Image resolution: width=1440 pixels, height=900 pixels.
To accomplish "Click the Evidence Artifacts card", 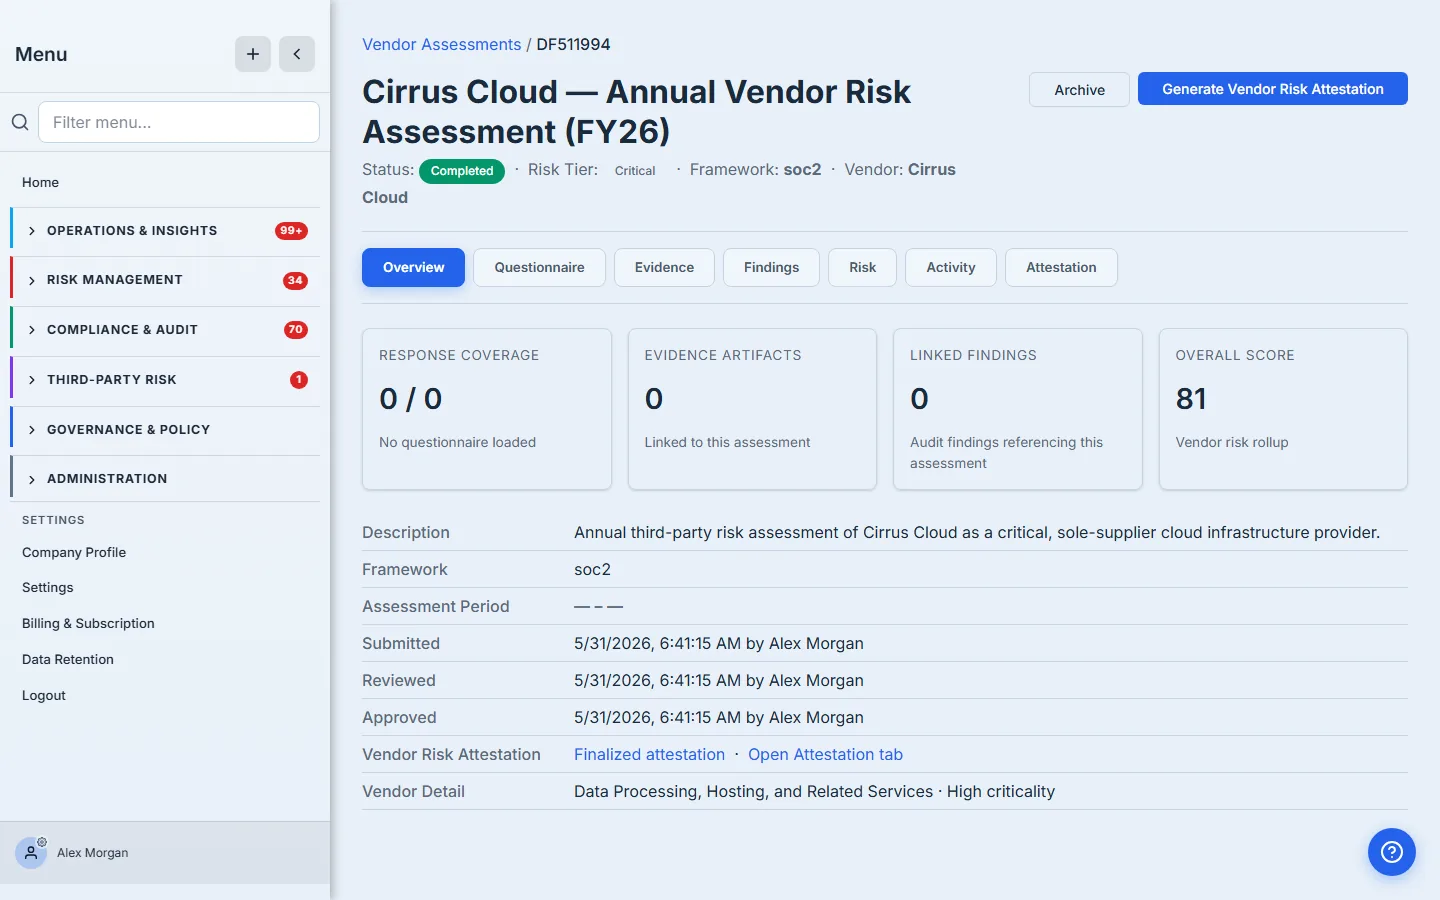I will [752, 409].
